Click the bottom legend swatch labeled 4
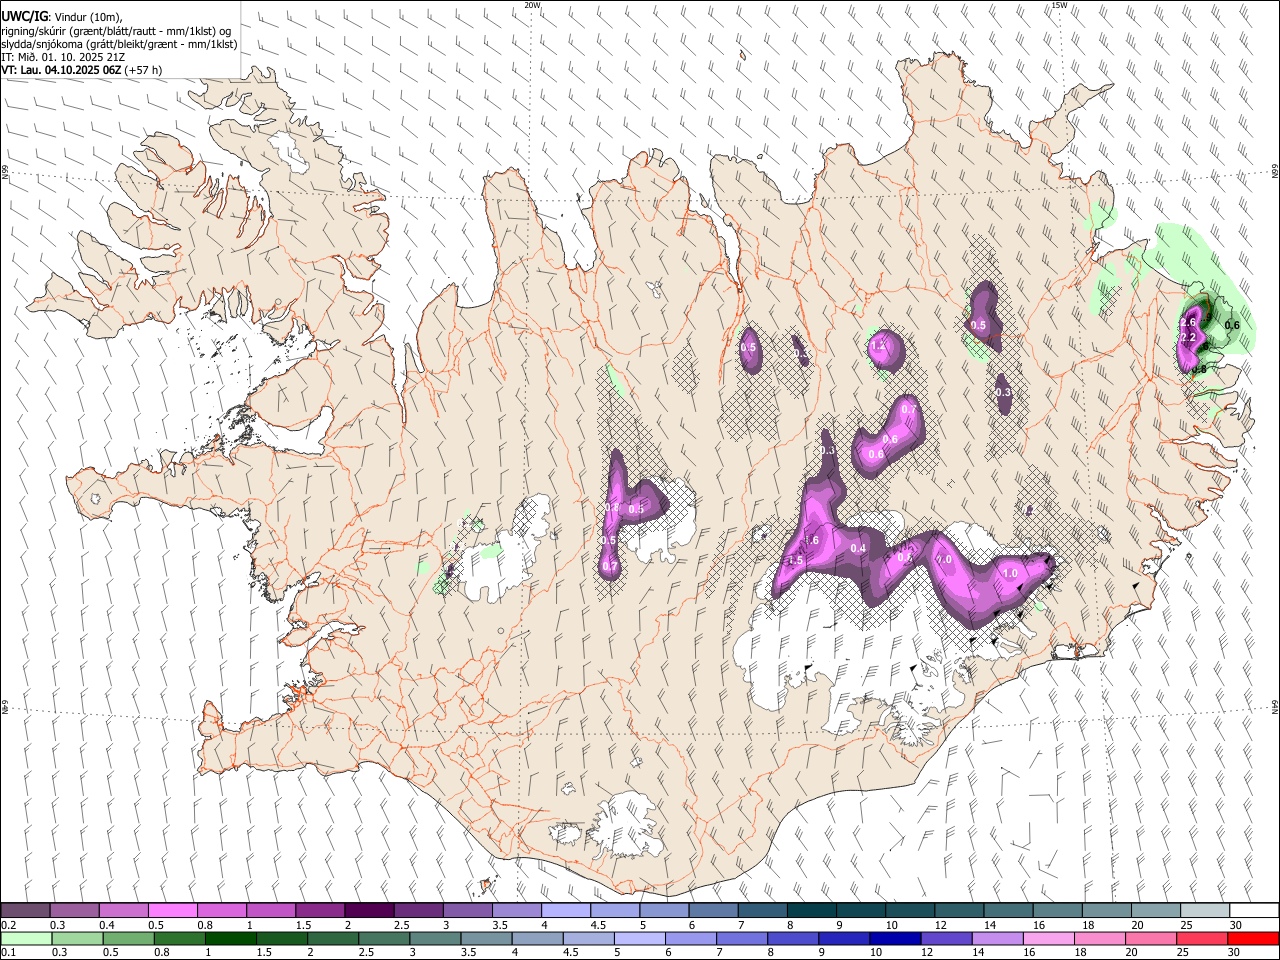 tap(538, 938)
